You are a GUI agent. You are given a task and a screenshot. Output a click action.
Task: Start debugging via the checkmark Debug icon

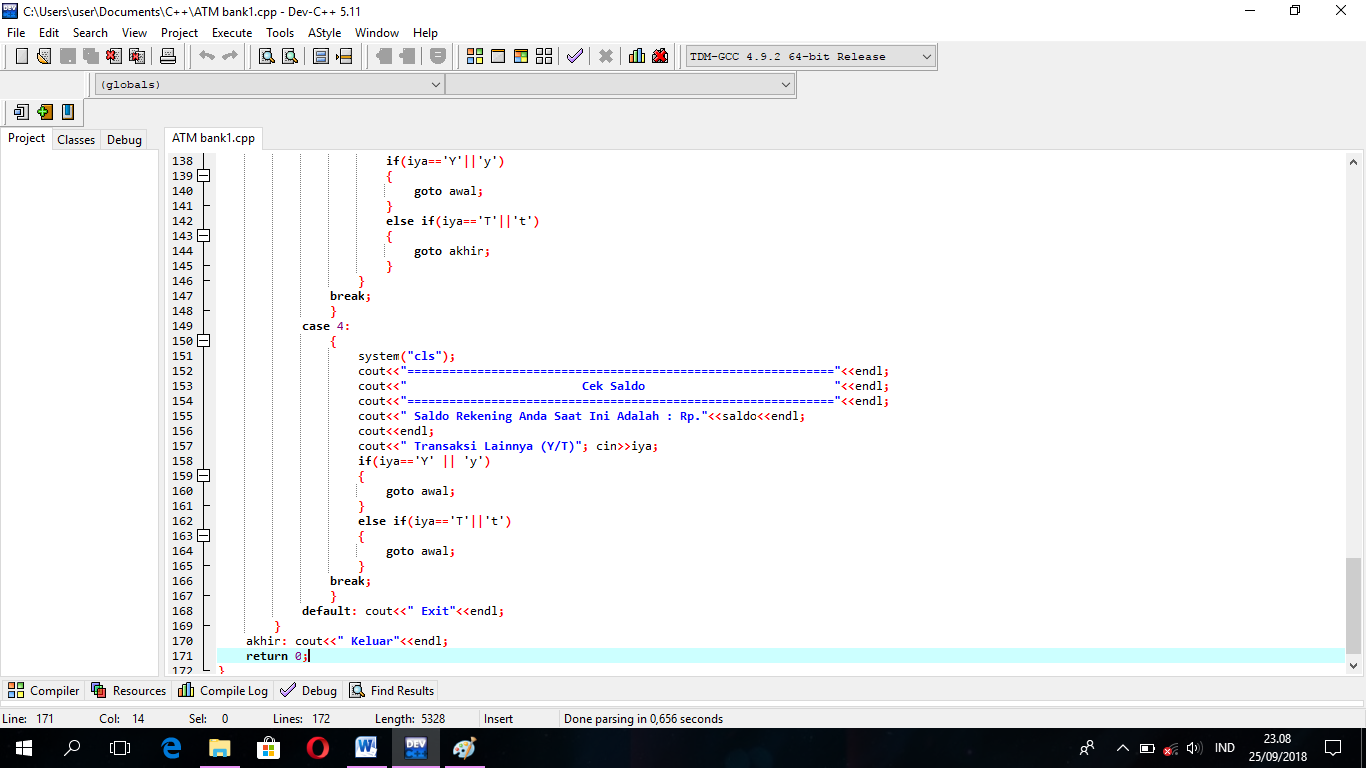(575, 56)
